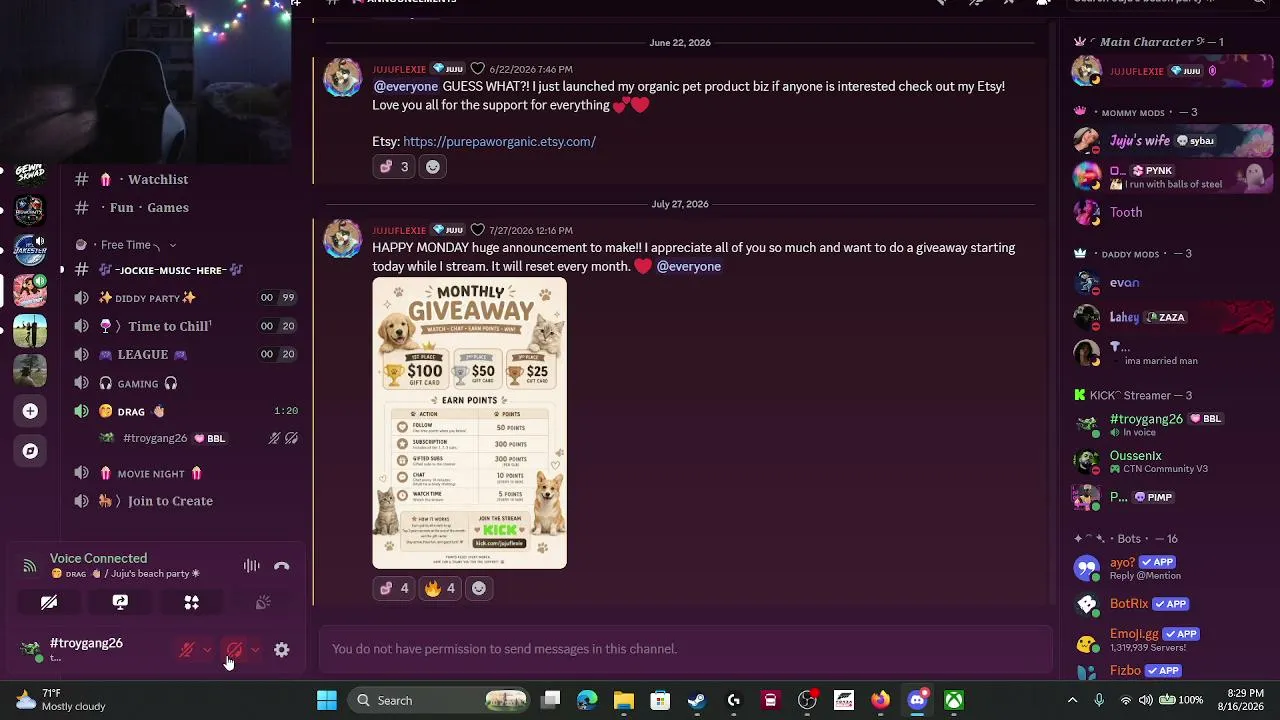Add a server with the plus button
The width and height of the screenshot is (1280, 720).
[x=30, y=411]
